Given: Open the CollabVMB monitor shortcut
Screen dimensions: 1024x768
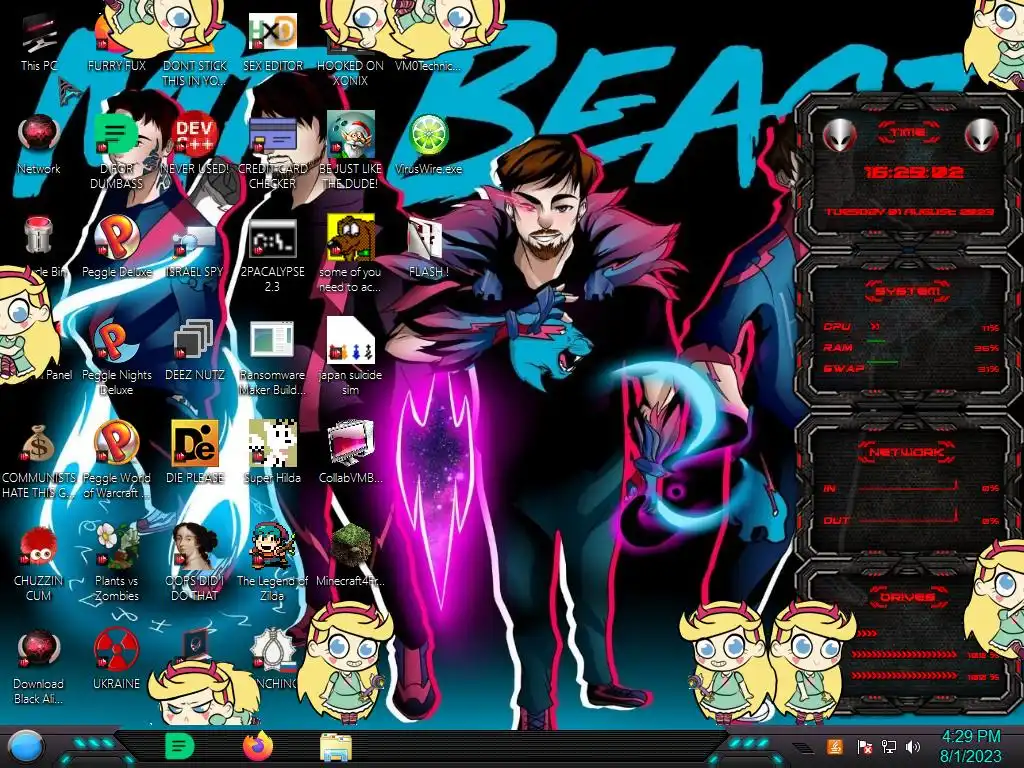Looking at the screenshot, I should 350,452.
